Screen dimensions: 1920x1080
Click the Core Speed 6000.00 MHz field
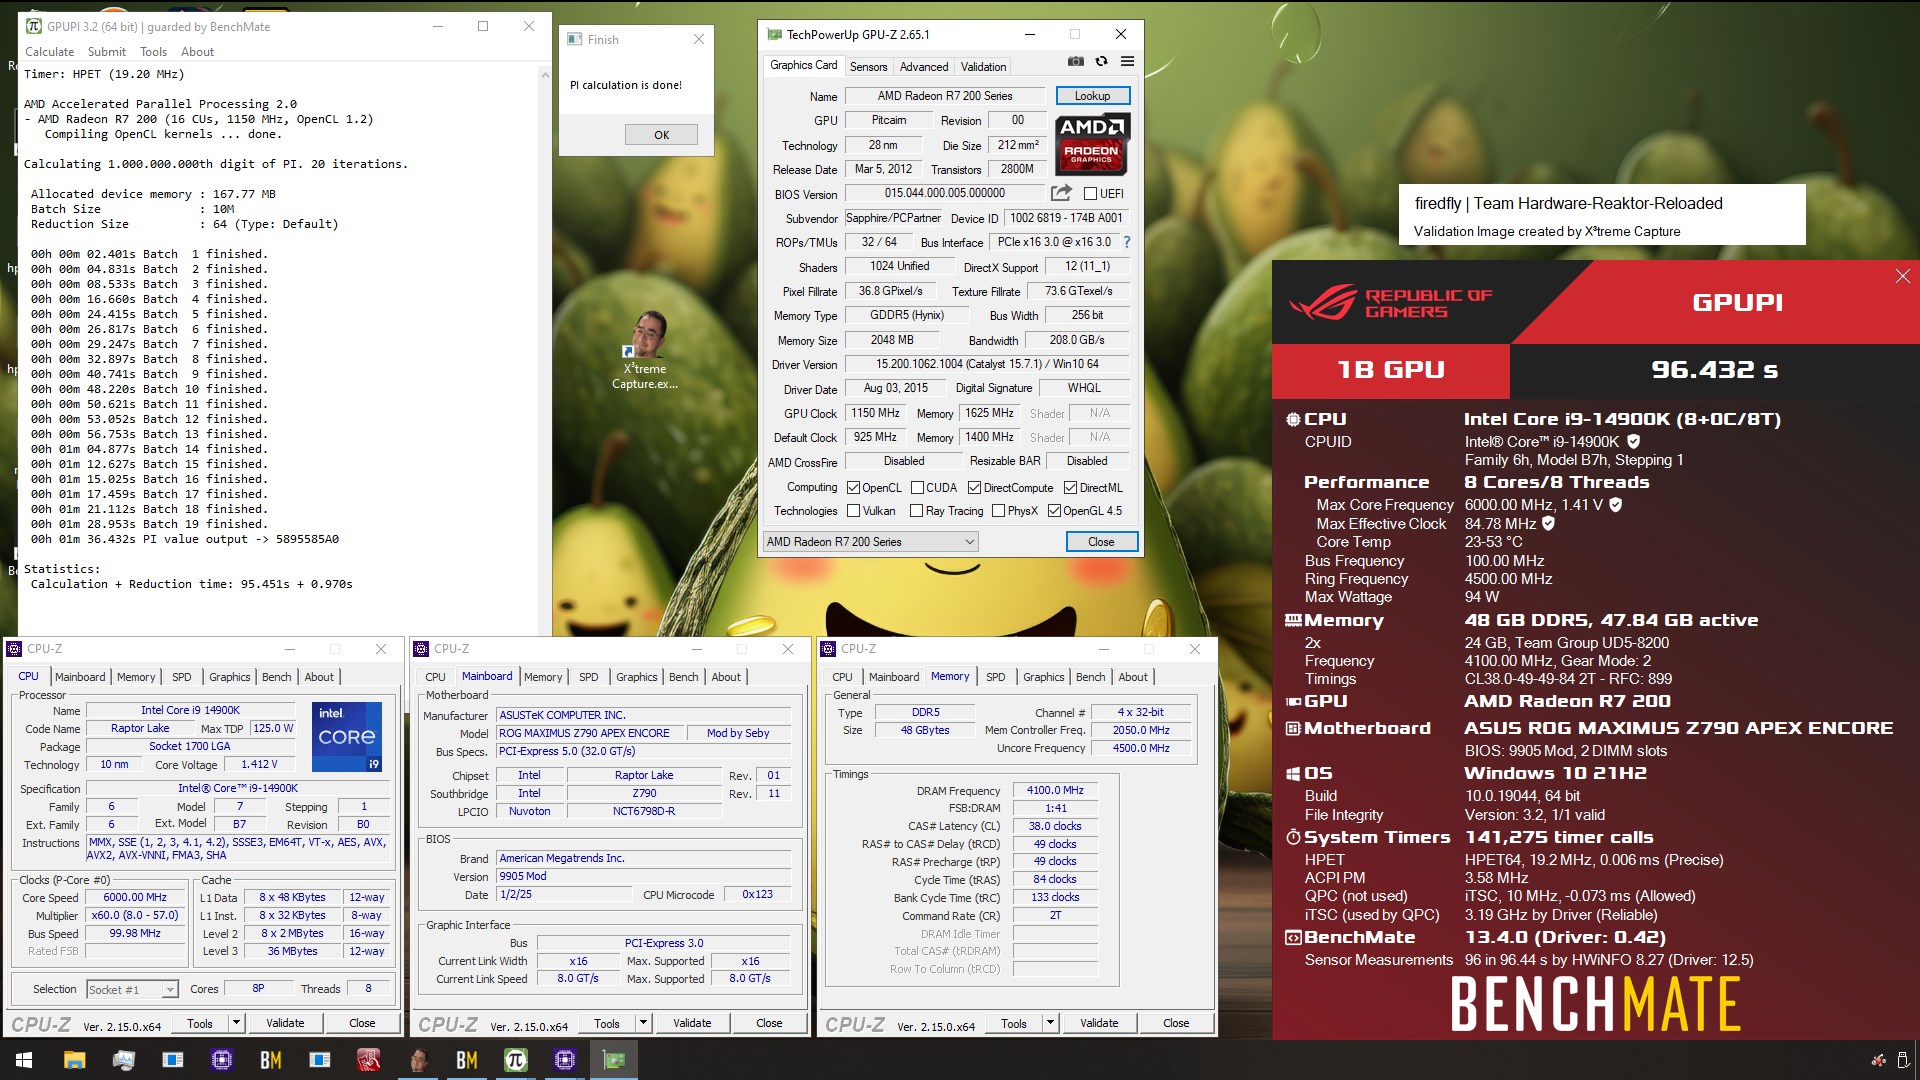pos(136,897)
